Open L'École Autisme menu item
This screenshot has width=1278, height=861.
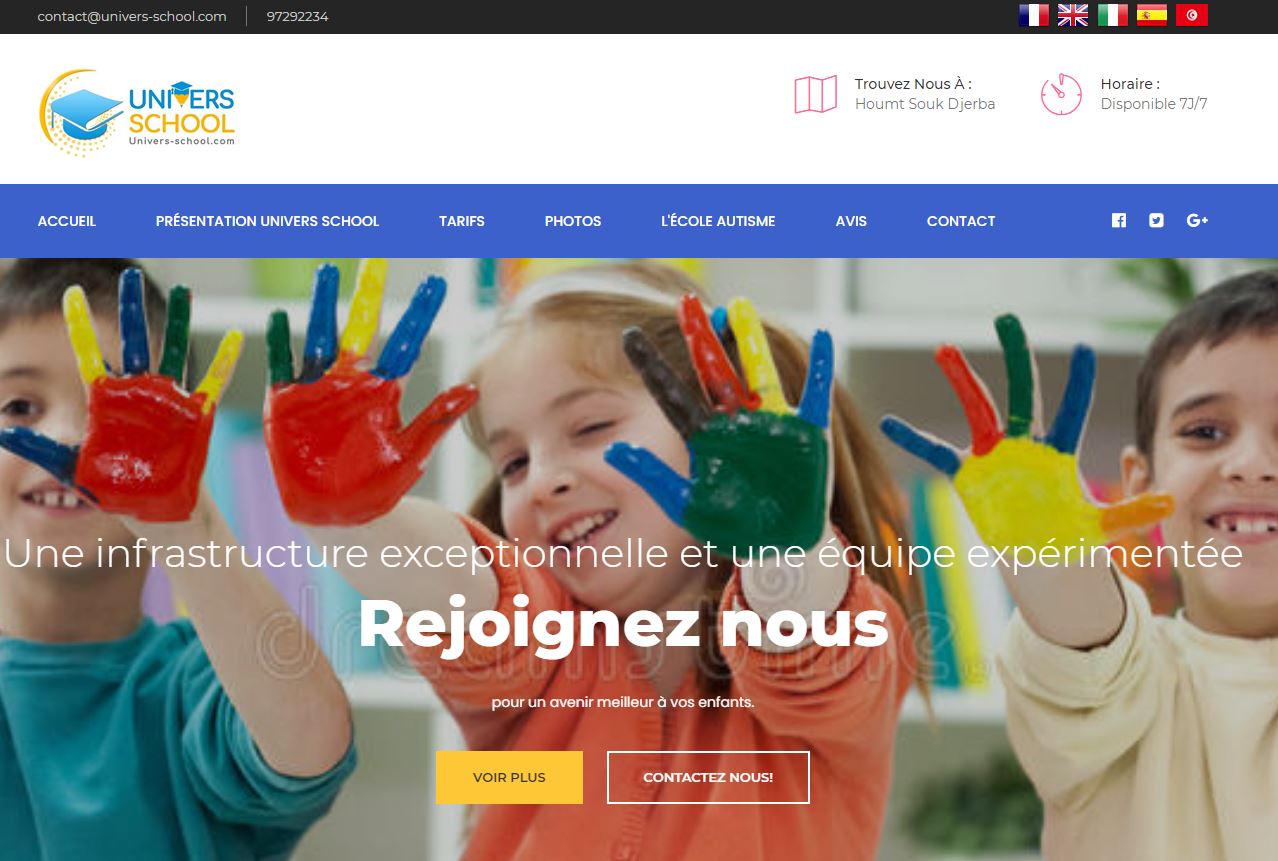pyautogui.click(x=718, y=221)
